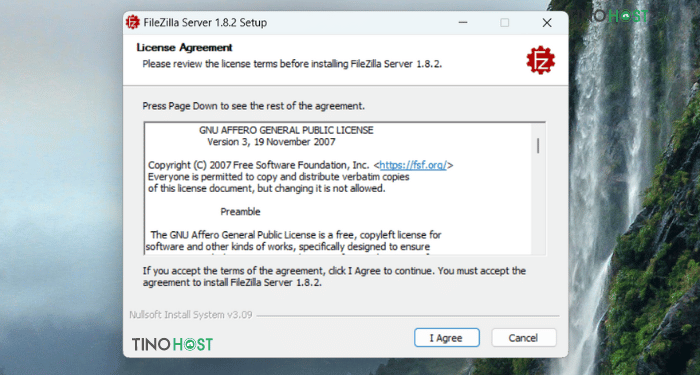Click the FileZilla icon in title bar

pos(133,22)
